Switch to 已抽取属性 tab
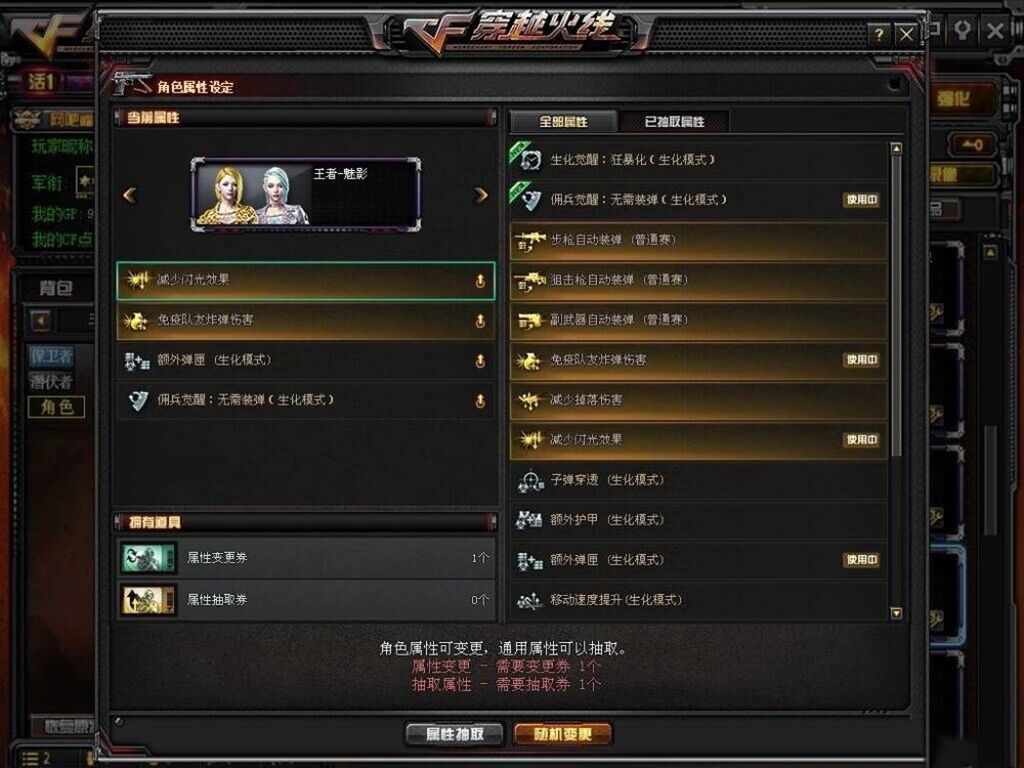The width and height of the screenshot is (1024, 768). coord(674,121)
